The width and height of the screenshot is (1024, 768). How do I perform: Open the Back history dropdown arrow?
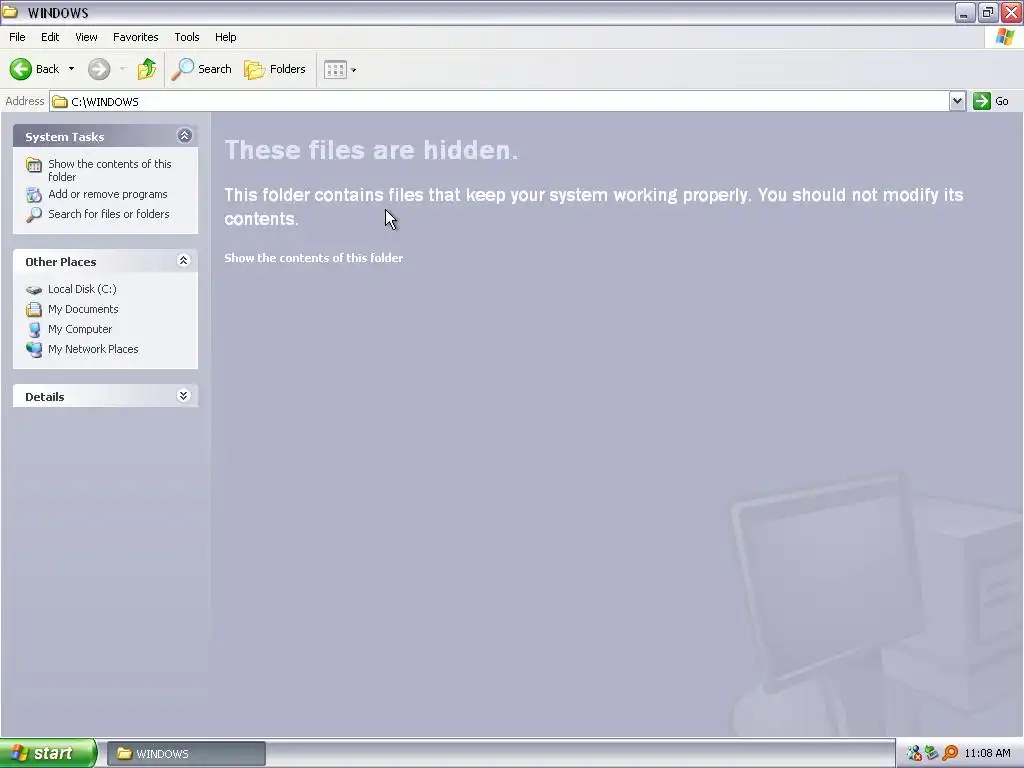tap(71, 69)
